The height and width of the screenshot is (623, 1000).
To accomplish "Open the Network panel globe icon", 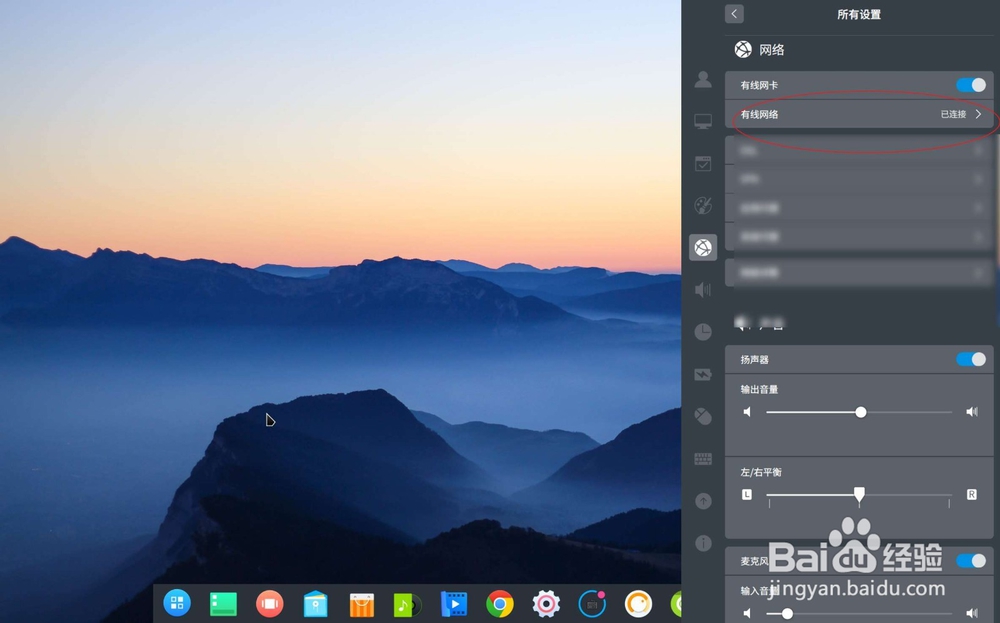I will 742,49.
